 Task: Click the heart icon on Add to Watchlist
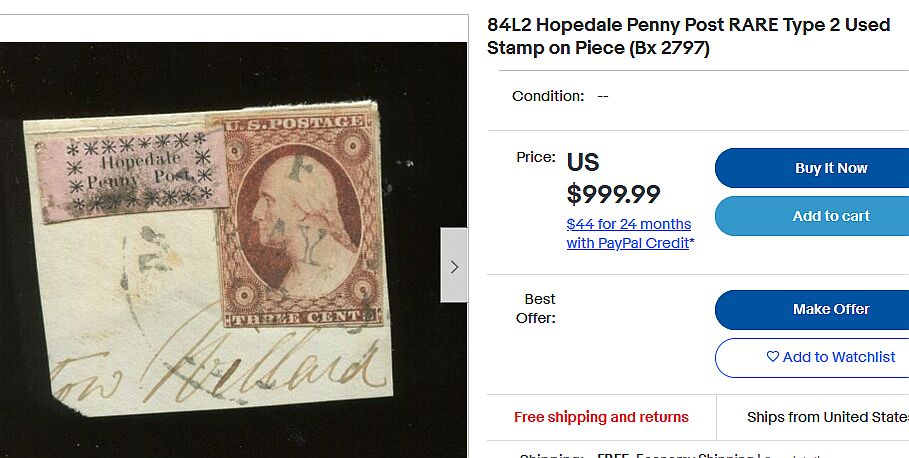773,357
